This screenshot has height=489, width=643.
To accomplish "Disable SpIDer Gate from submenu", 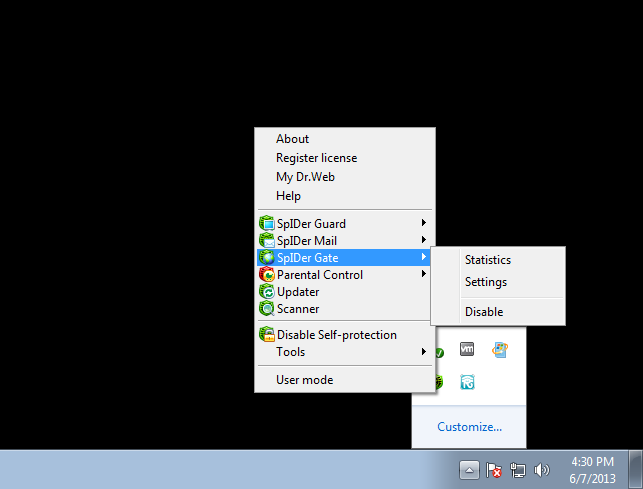I will pos(484,312).
